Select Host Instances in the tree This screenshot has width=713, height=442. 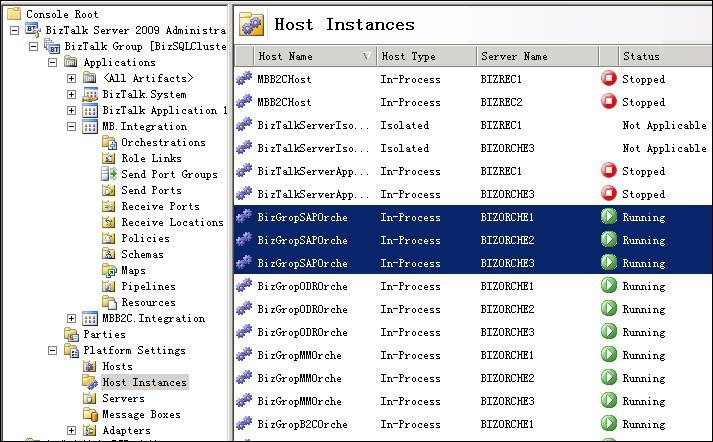pyautogui.click(x=145, y=382)
